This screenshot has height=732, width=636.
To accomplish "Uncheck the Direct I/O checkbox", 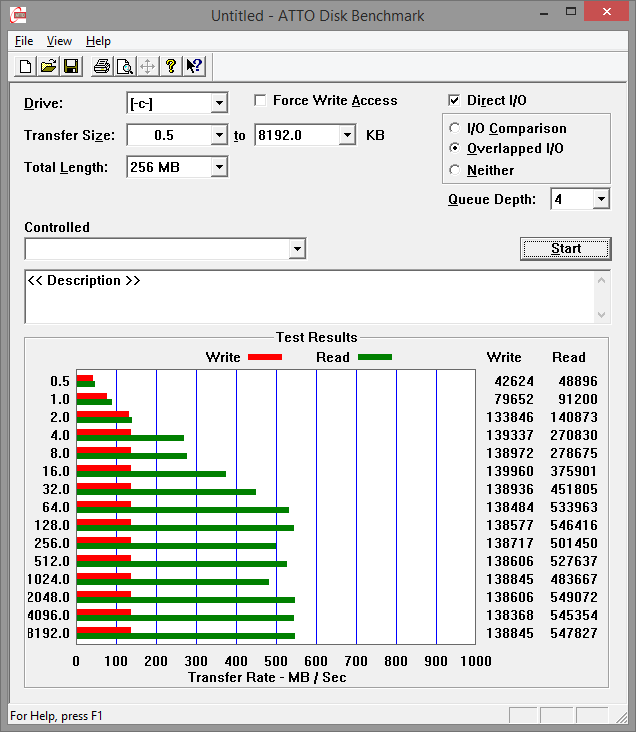I will click(454, 100).
